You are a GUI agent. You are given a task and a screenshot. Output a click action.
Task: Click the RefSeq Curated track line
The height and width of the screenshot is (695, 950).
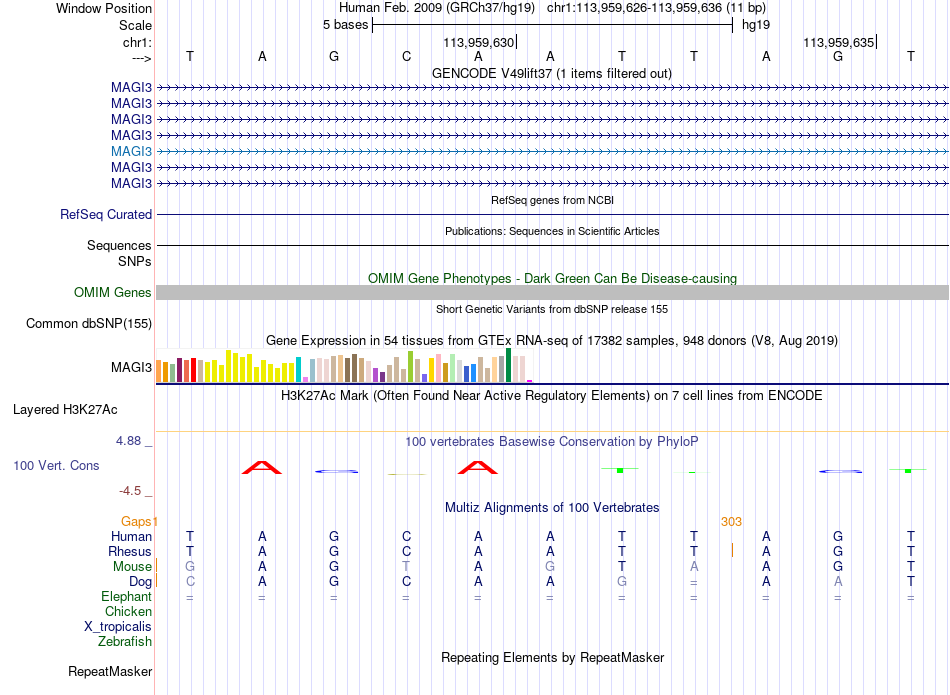[553, 214]
